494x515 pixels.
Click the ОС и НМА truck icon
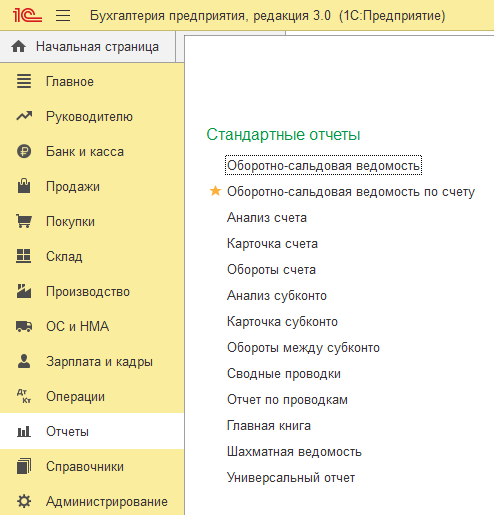24,326
